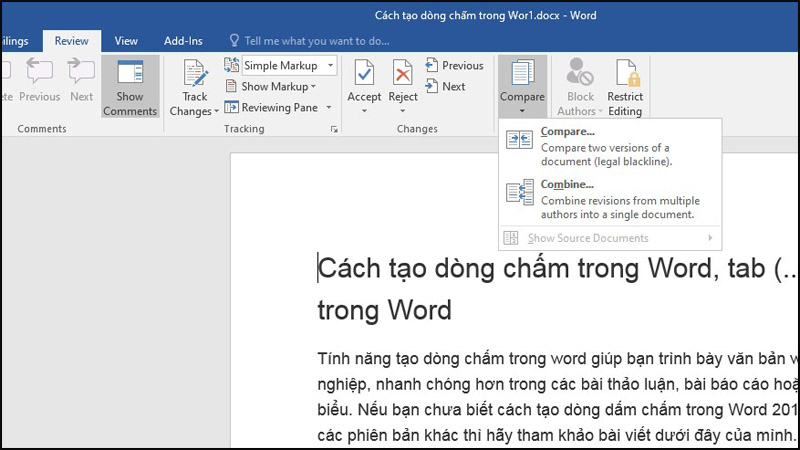Image resolution: width=800 pixels, height=450 pixels.
Task: Choose Compare two versions menu item
Action: (x=610, y=146)
